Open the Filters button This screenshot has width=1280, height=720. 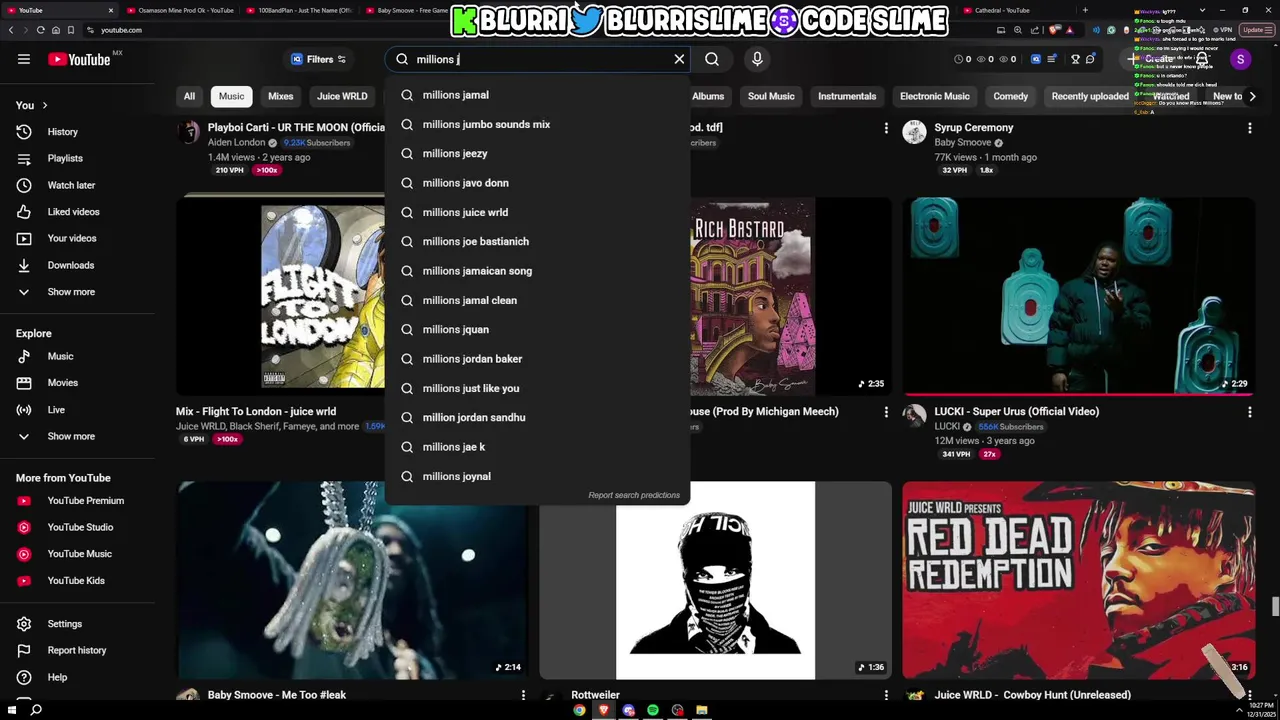point(318,59)
